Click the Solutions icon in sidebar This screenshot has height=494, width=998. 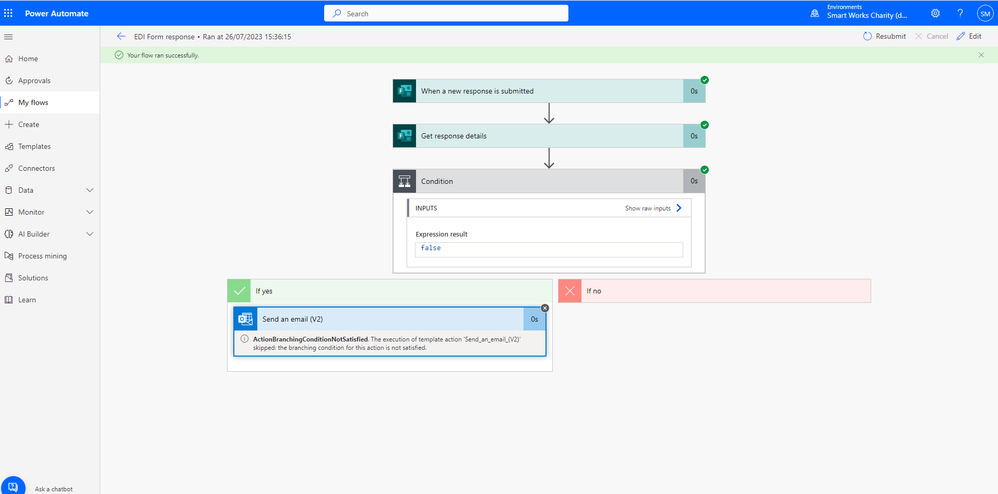click(x=9, y=278)
